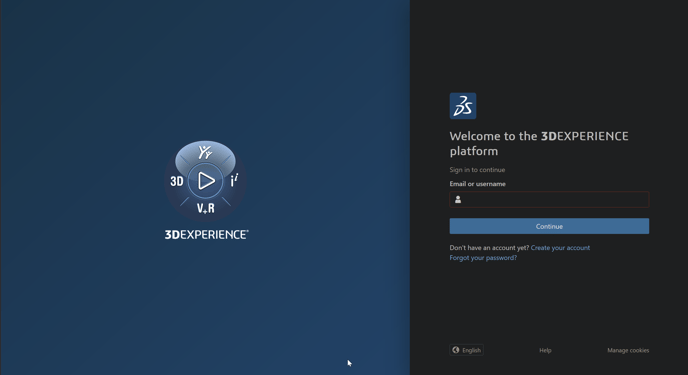Click the Help link
This screenshot has height=375, width=688.
pyautogui.click(x=545, y=350)
